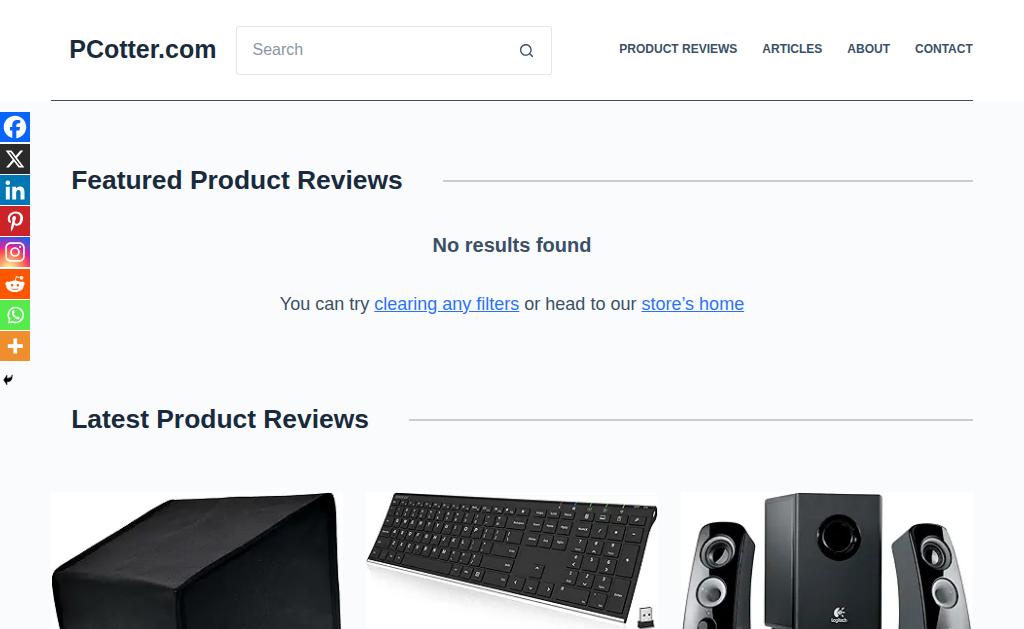Go to Articles menu item
Viewport: 1024px width, 629px height.
[792, 49]
